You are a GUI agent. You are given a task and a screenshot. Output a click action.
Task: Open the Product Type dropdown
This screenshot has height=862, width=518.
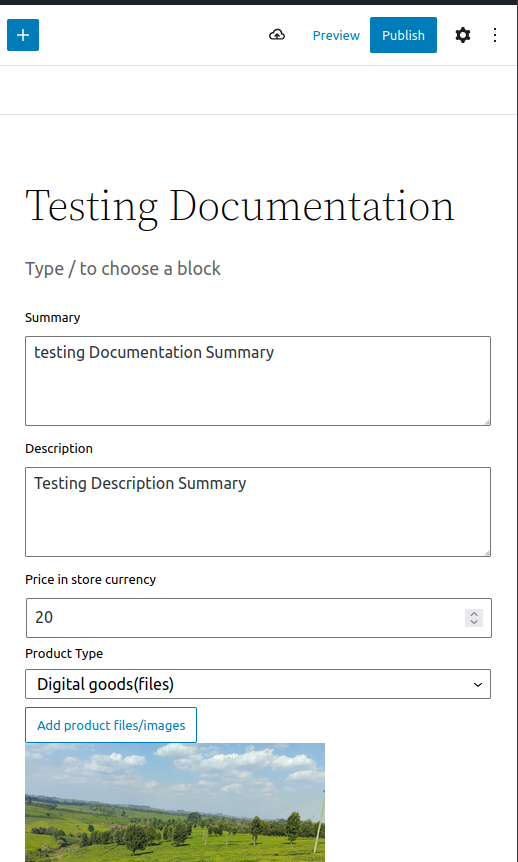pos(258,684)
